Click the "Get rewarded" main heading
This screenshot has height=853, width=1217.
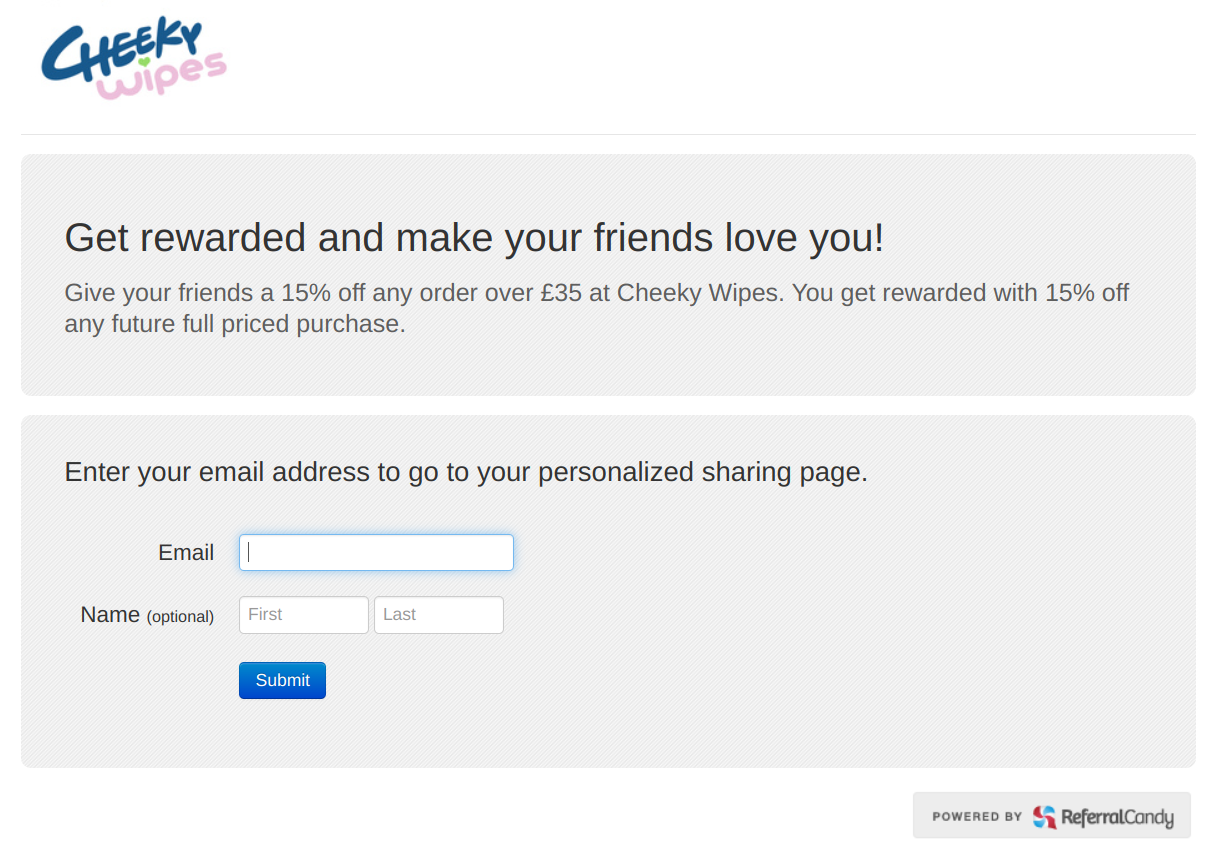pyautogui.click(x=474, y=238)
